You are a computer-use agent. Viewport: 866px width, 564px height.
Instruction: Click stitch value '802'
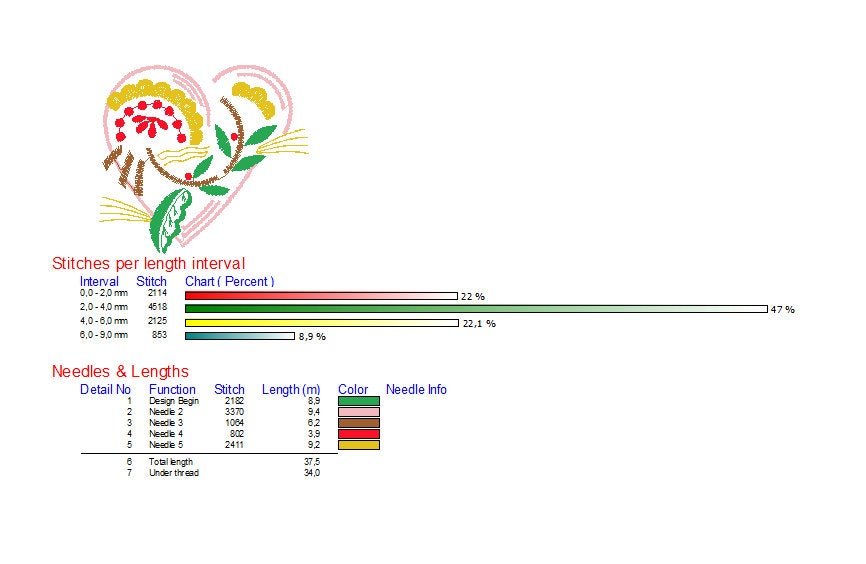(237, 434)
